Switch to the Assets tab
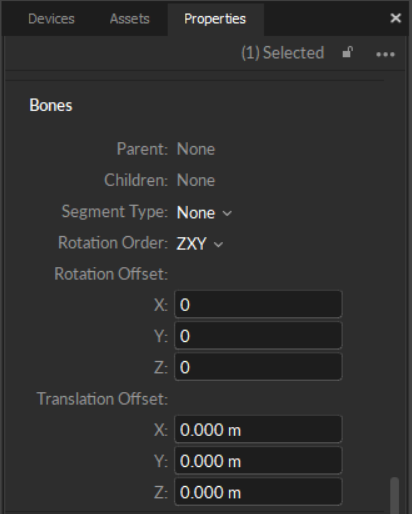The image size is (412, 514). pyautogui.click(x=130, y=19)
